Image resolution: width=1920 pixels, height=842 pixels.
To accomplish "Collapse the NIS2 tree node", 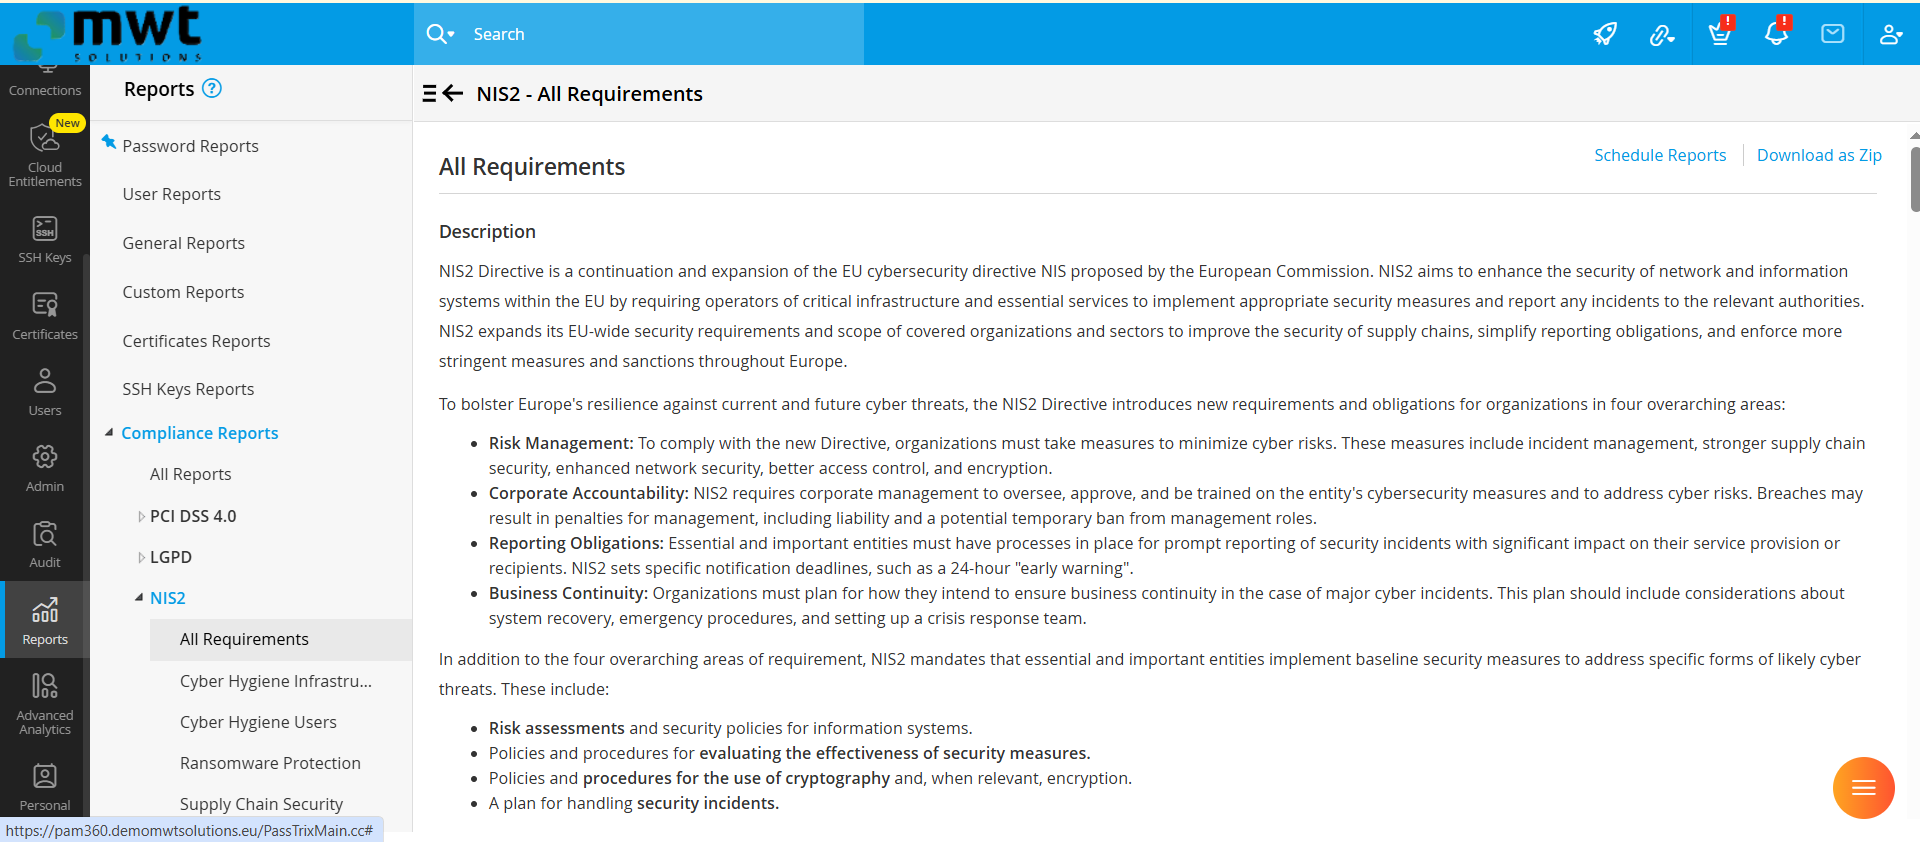I will [140, 598].
